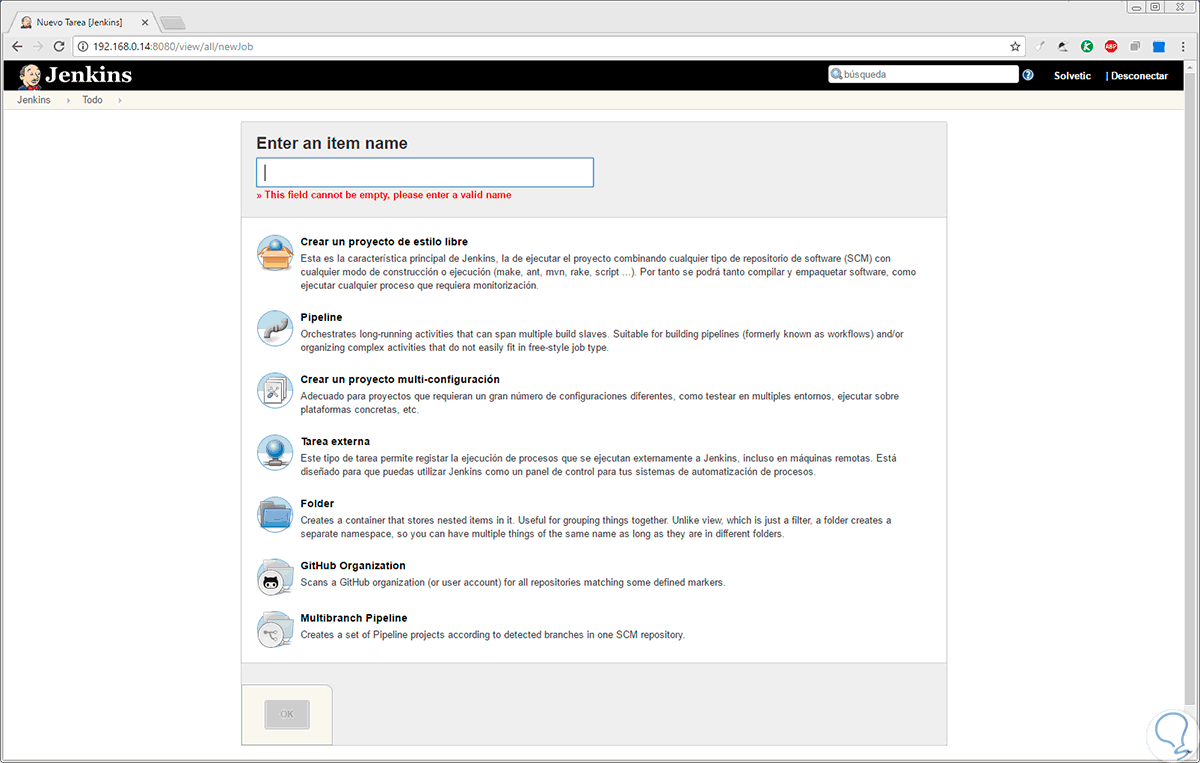Click the Desconectar logout link
The height and width of the screenshot is (763, 1200).
tap(1139, 75)
